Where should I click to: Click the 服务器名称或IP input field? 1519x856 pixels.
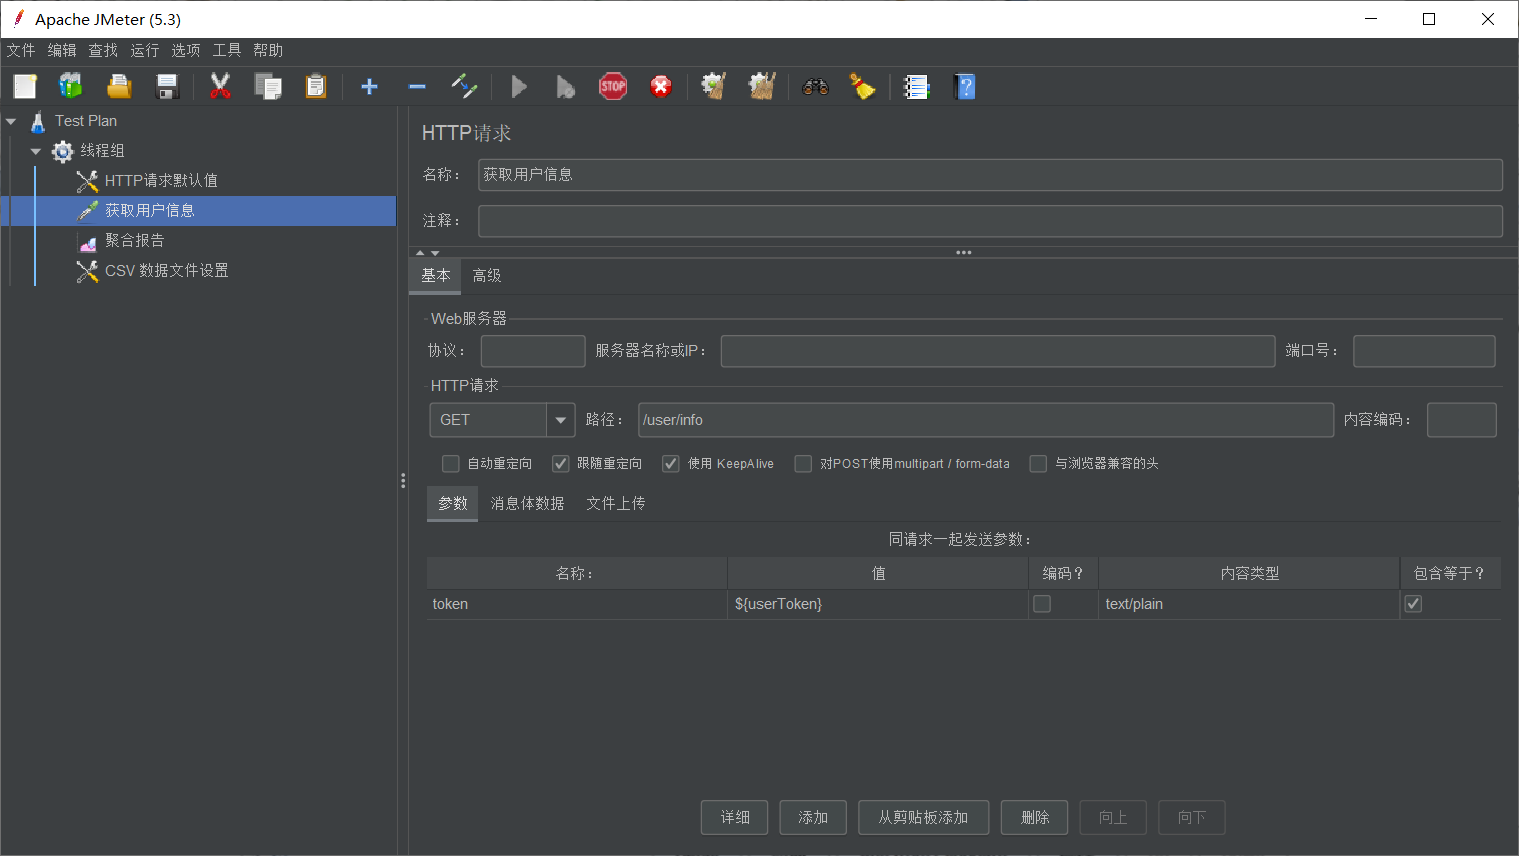998,351
